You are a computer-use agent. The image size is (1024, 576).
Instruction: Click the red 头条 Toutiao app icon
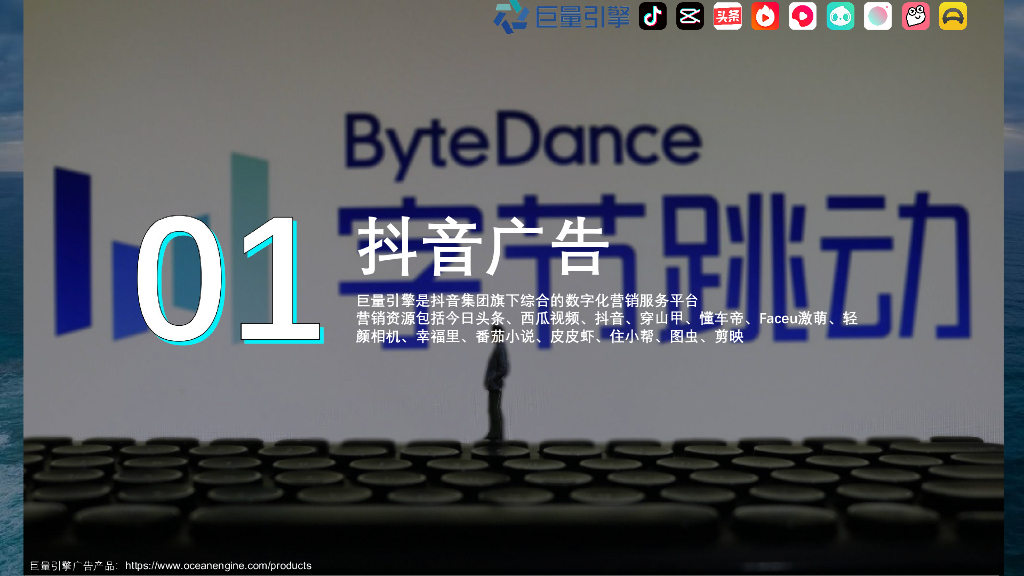(728, 16)
